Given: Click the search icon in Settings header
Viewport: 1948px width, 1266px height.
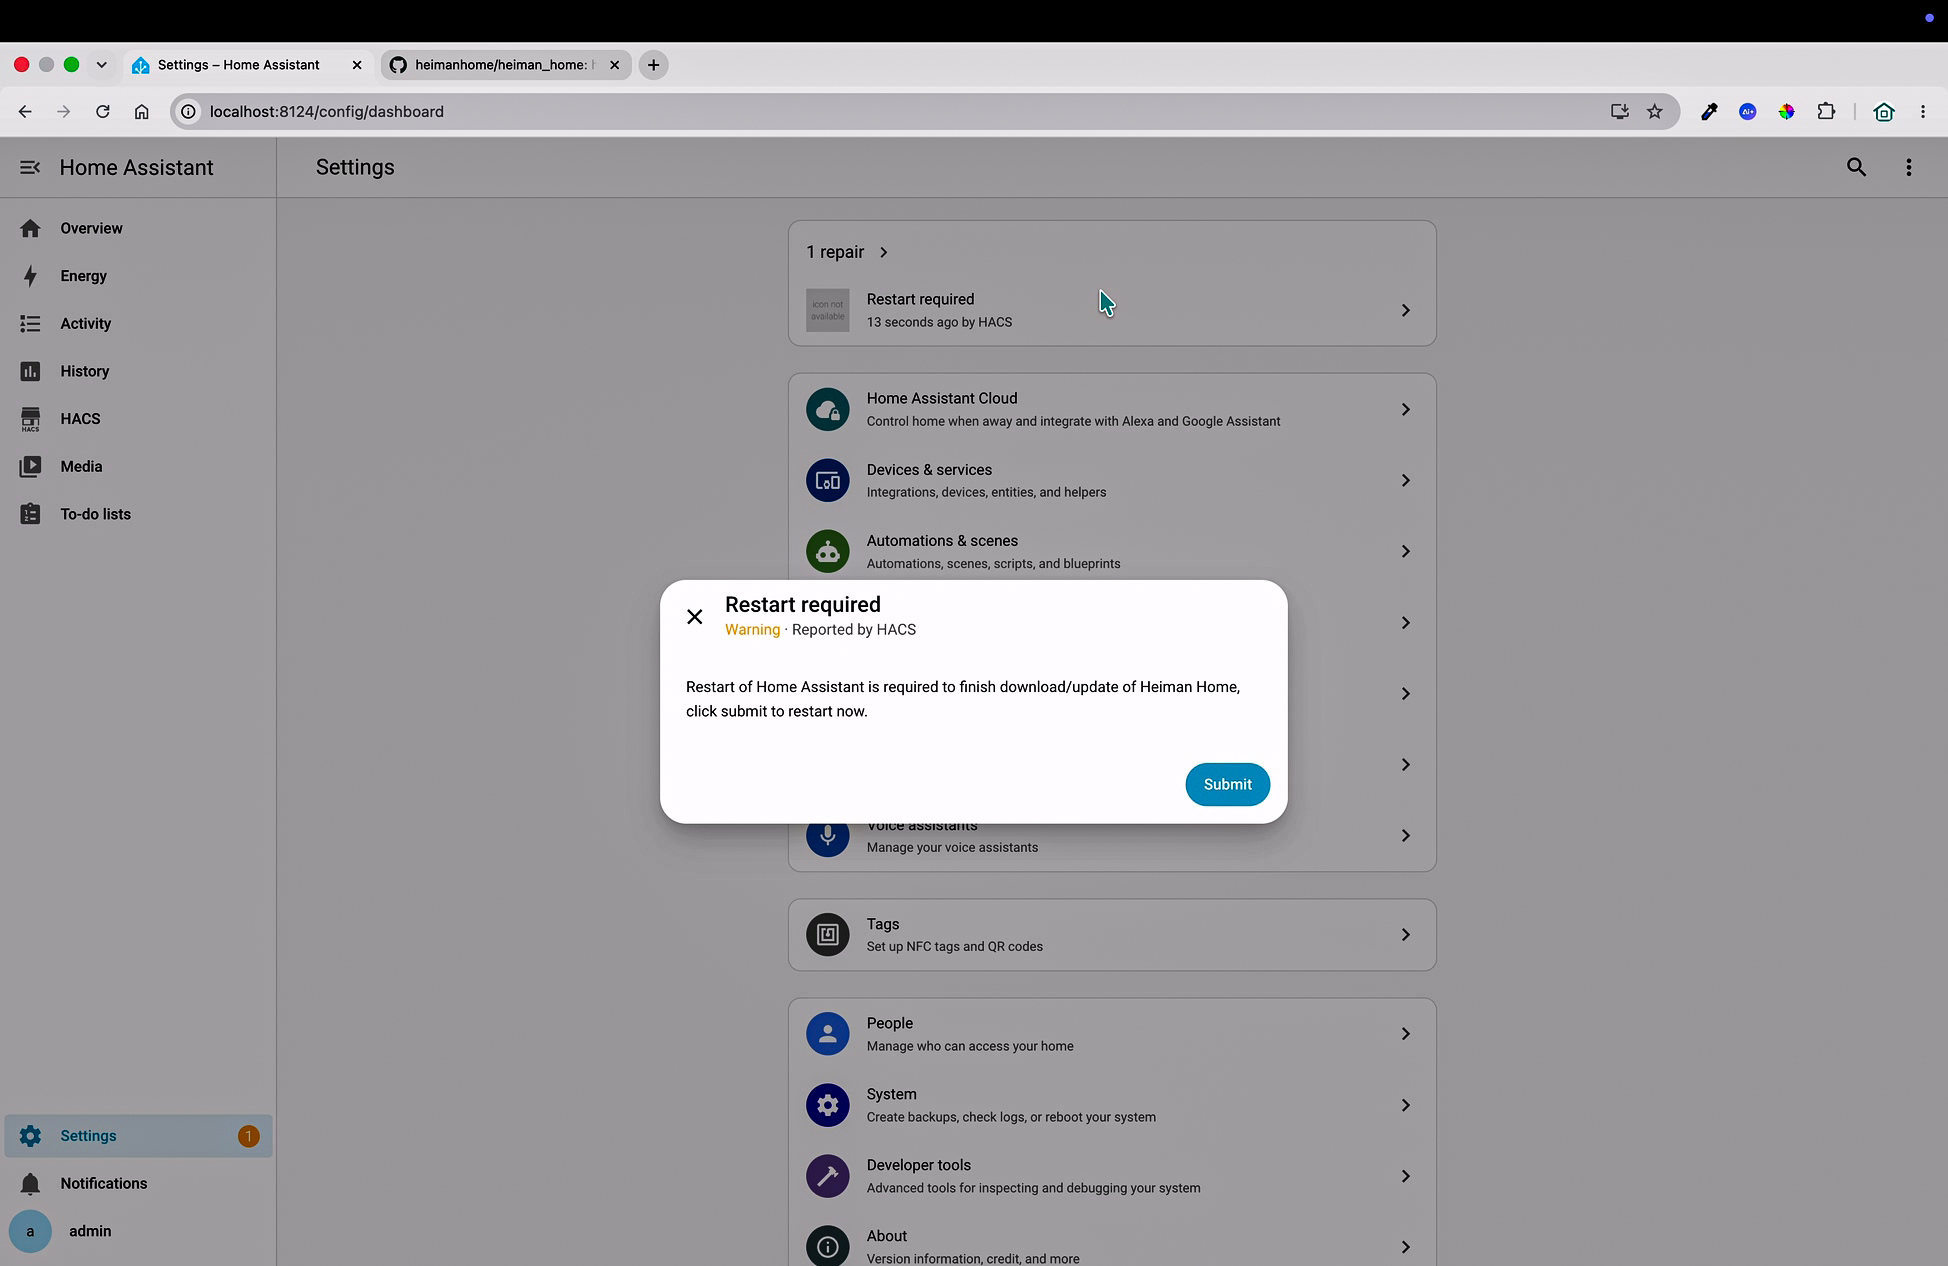Looking at the screenshot, I should coord(1856,167).
